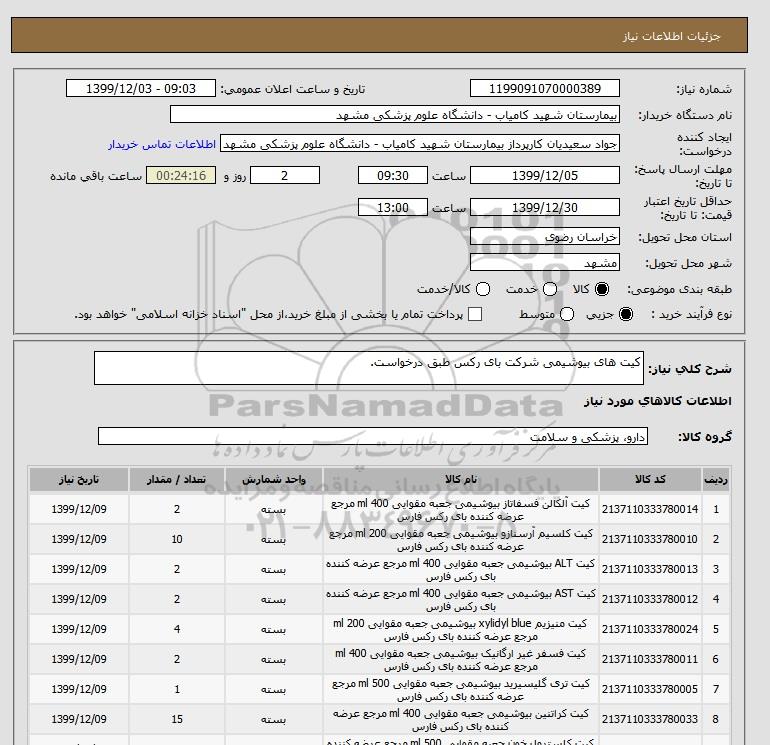Select the جزیی purchase type radio
The image size is (770, 745).
626,314
